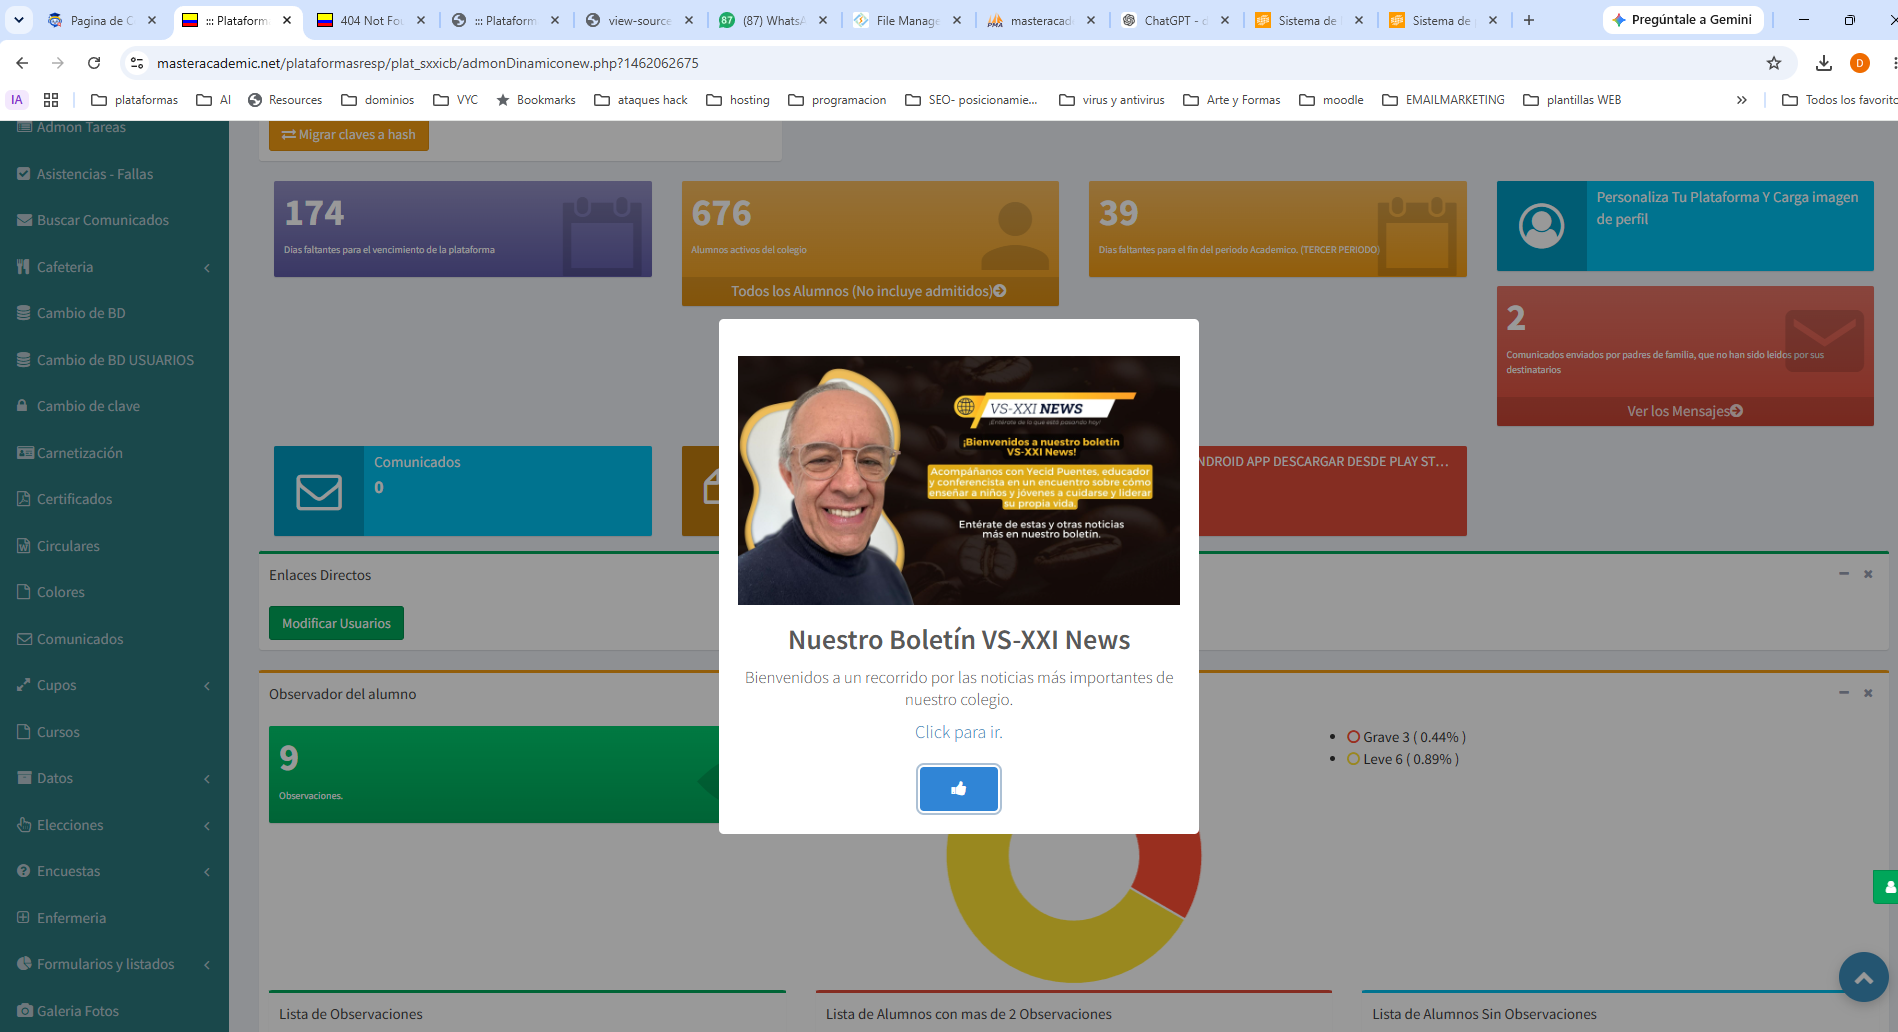Toggle the Leve 6 chart legend item
The height and width of the screenshot is (1032, 1898).
1402,759
